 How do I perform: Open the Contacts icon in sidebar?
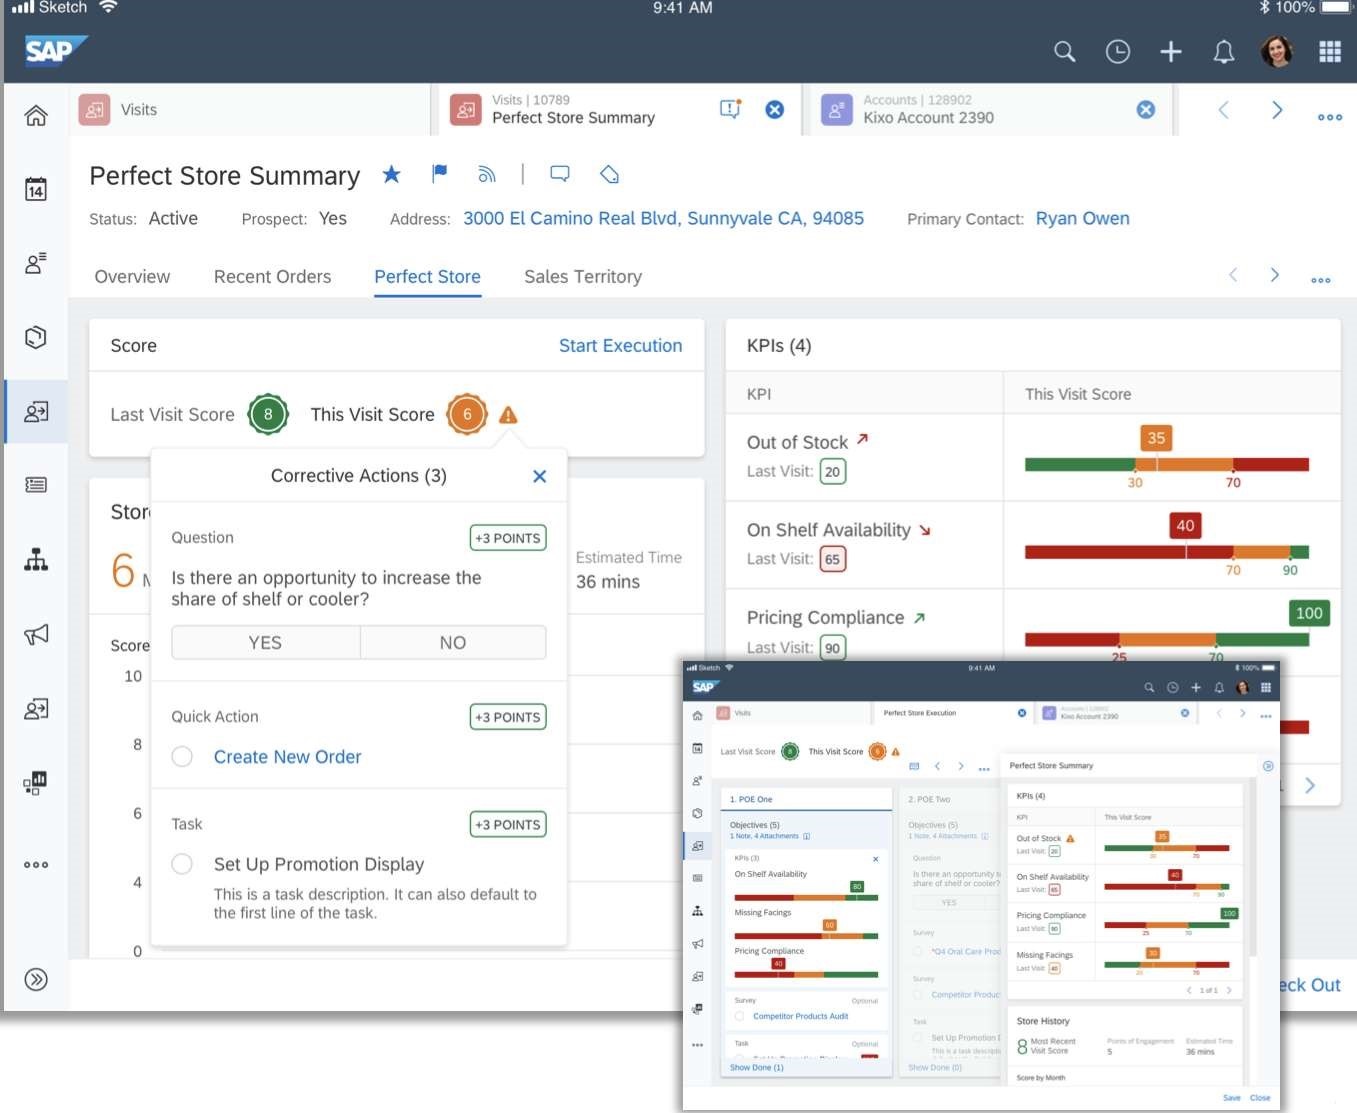pyautogui.click(x=35, y=263)
